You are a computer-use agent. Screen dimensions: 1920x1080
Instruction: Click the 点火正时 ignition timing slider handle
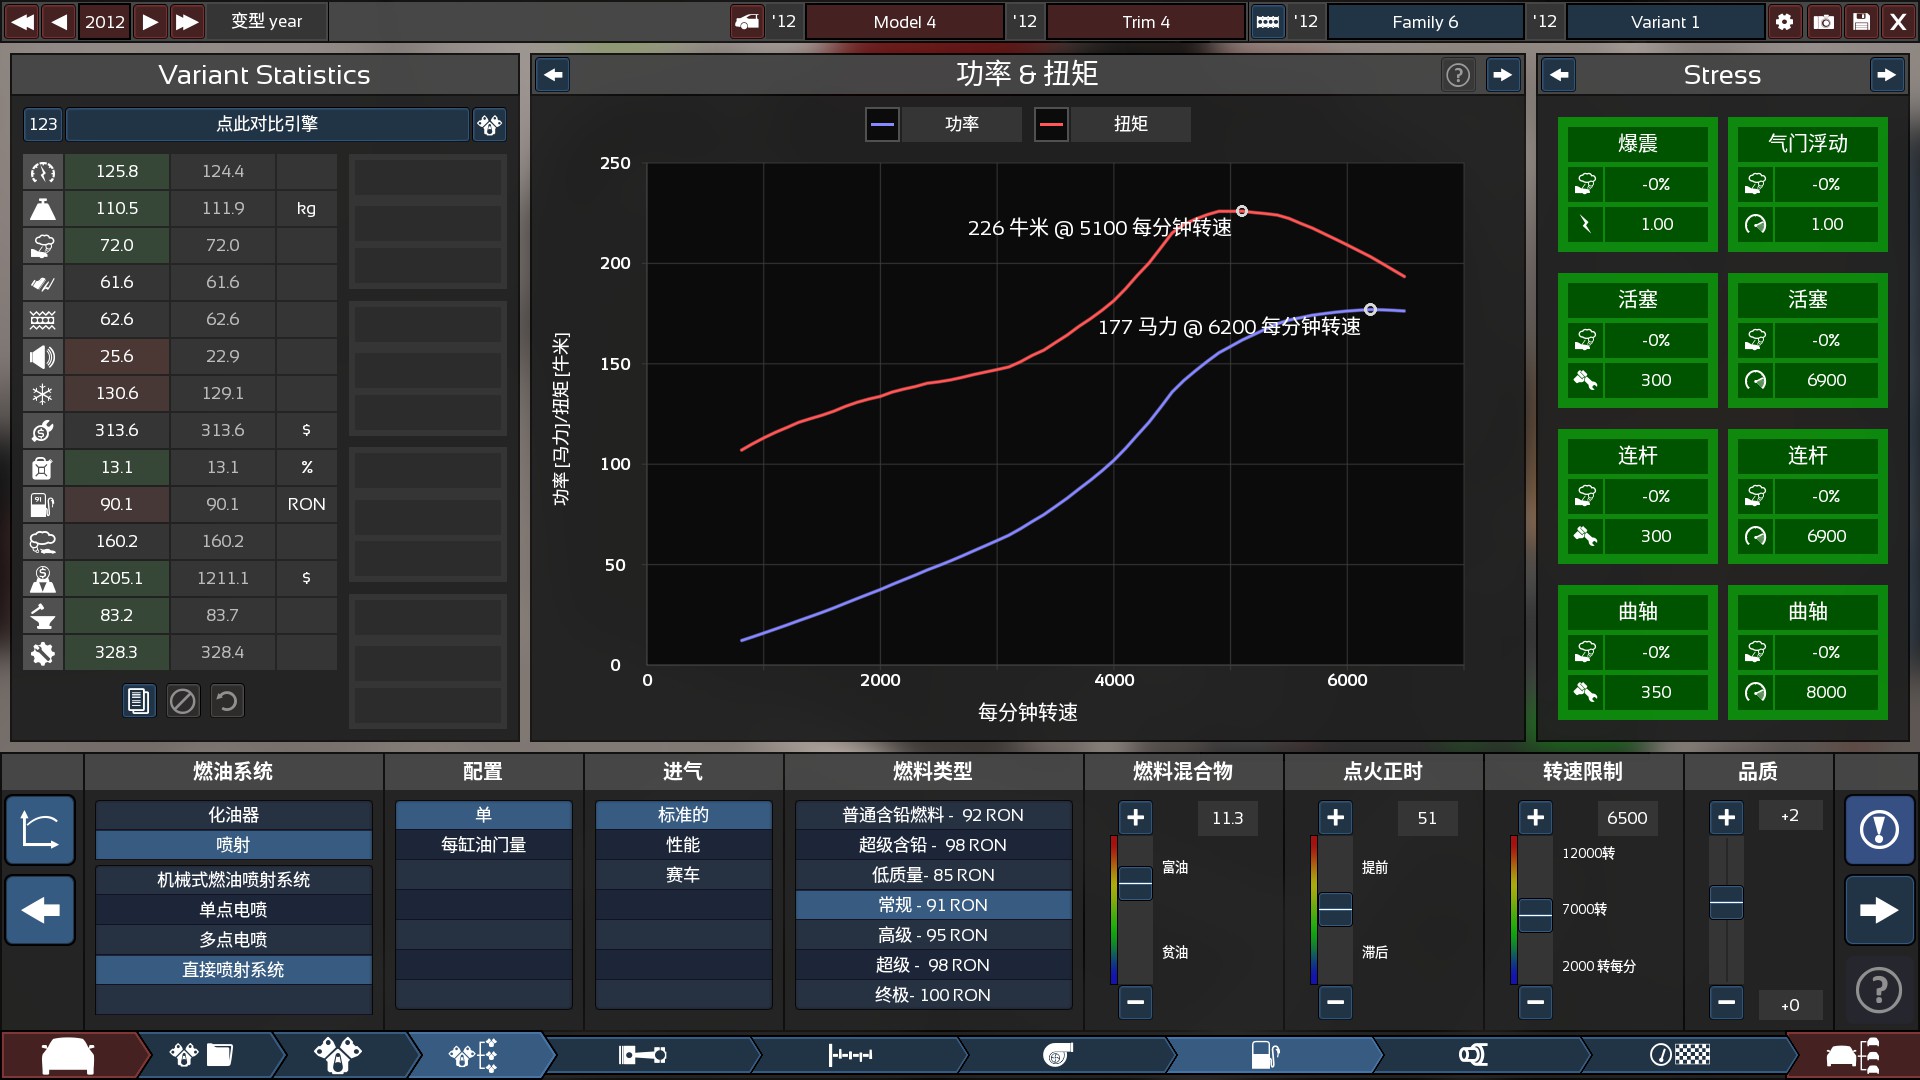click(x=1335, y=909)
